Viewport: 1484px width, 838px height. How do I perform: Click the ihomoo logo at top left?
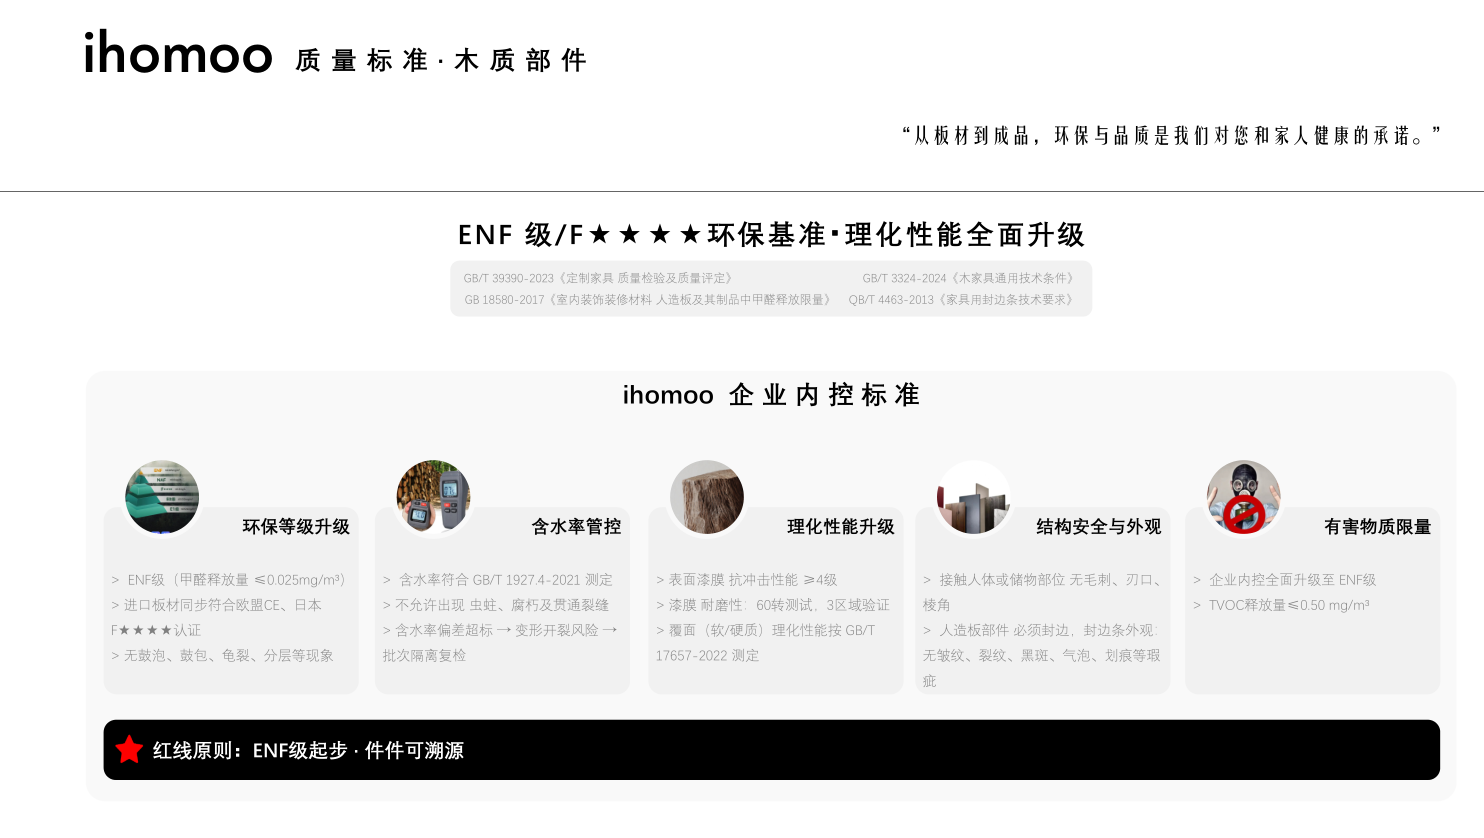(x=178, y=52)
